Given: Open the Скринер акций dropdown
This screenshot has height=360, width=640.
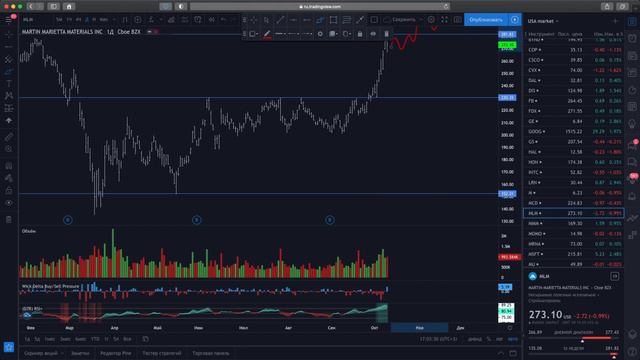Looking at the screenshot, I should pos(44,353).
